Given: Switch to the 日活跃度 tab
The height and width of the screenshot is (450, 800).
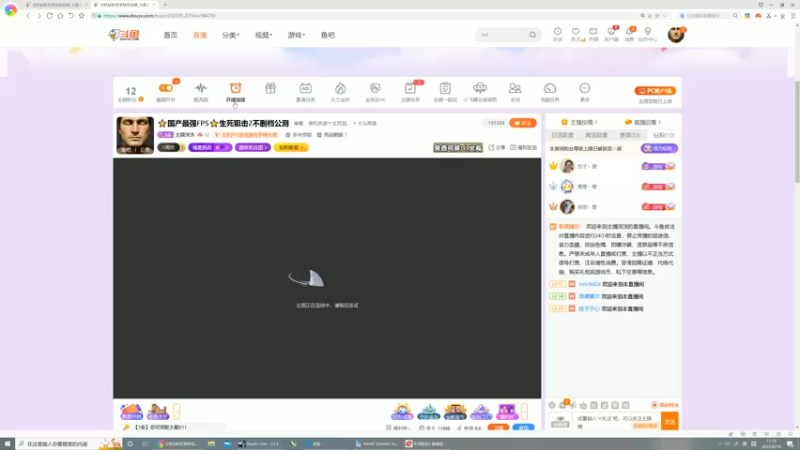Looking at the screenshot, I should point(562,135).
